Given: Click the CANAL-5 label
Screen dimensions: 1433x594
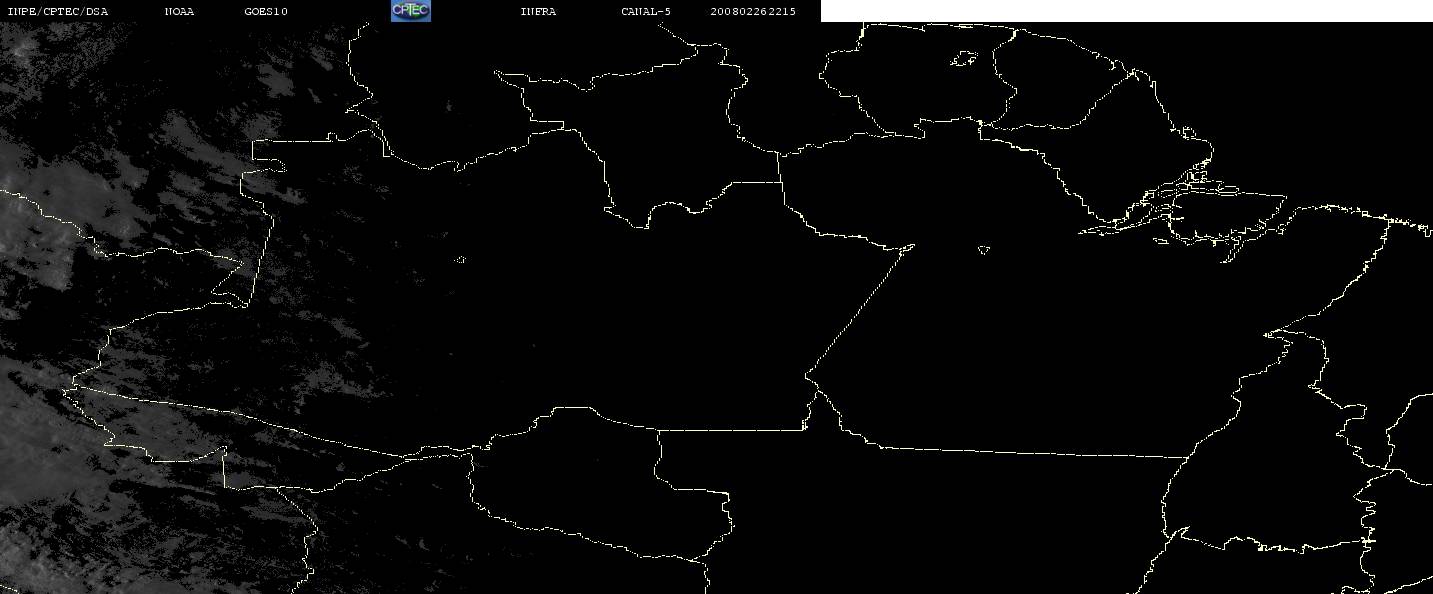Looking at the screenshot, I should (646, 12).
